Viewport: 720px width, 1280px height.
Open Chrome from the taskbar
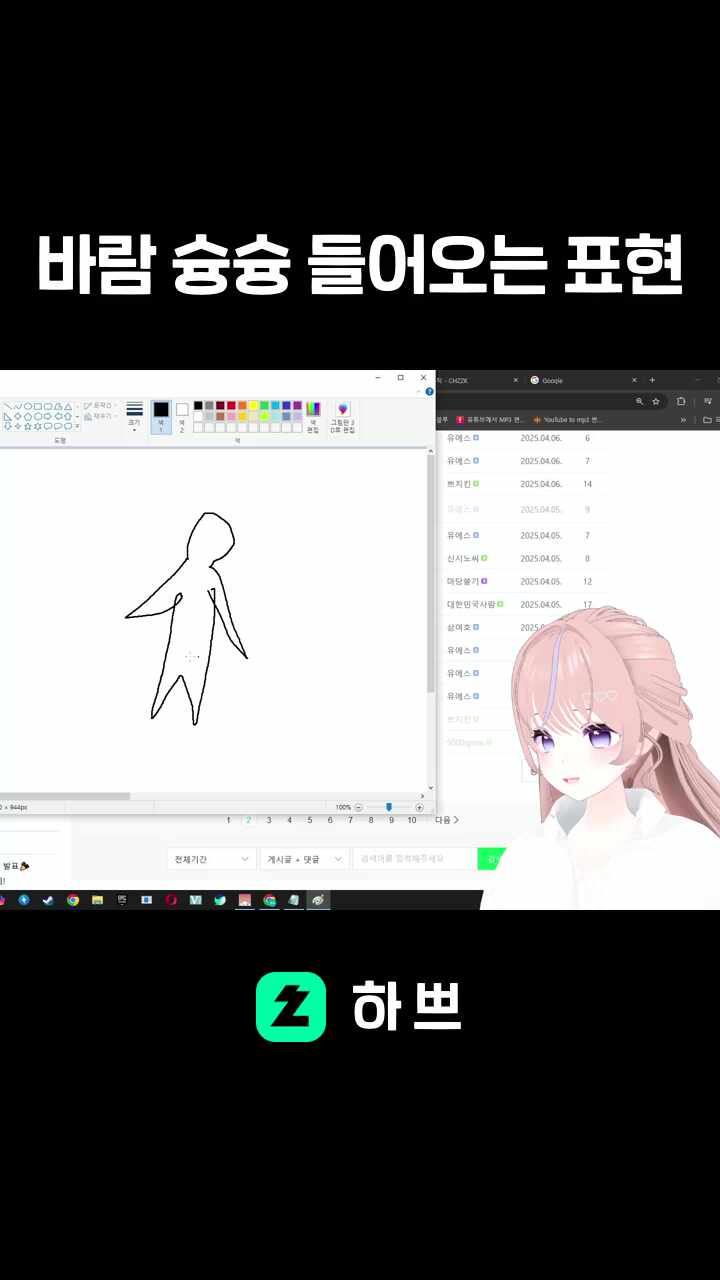click(x=73, y=900)
